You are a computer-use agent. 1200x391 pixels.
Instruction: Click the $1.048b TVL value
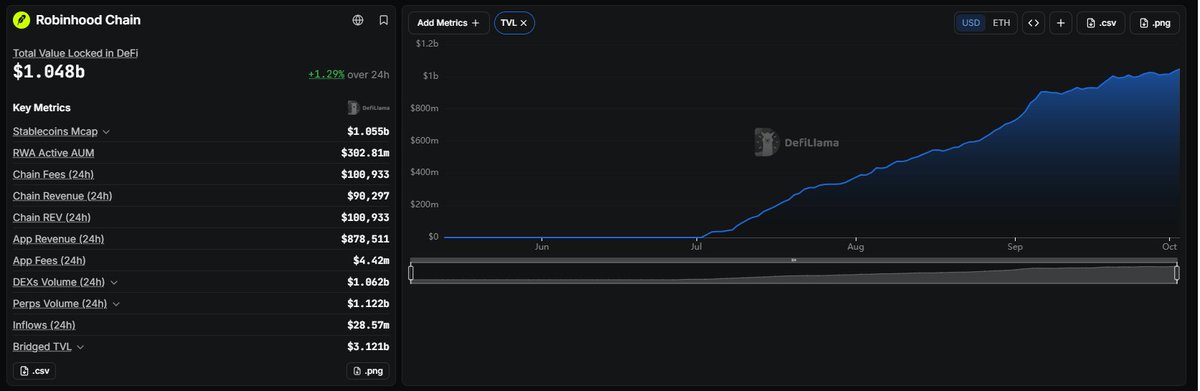(49, 72)
